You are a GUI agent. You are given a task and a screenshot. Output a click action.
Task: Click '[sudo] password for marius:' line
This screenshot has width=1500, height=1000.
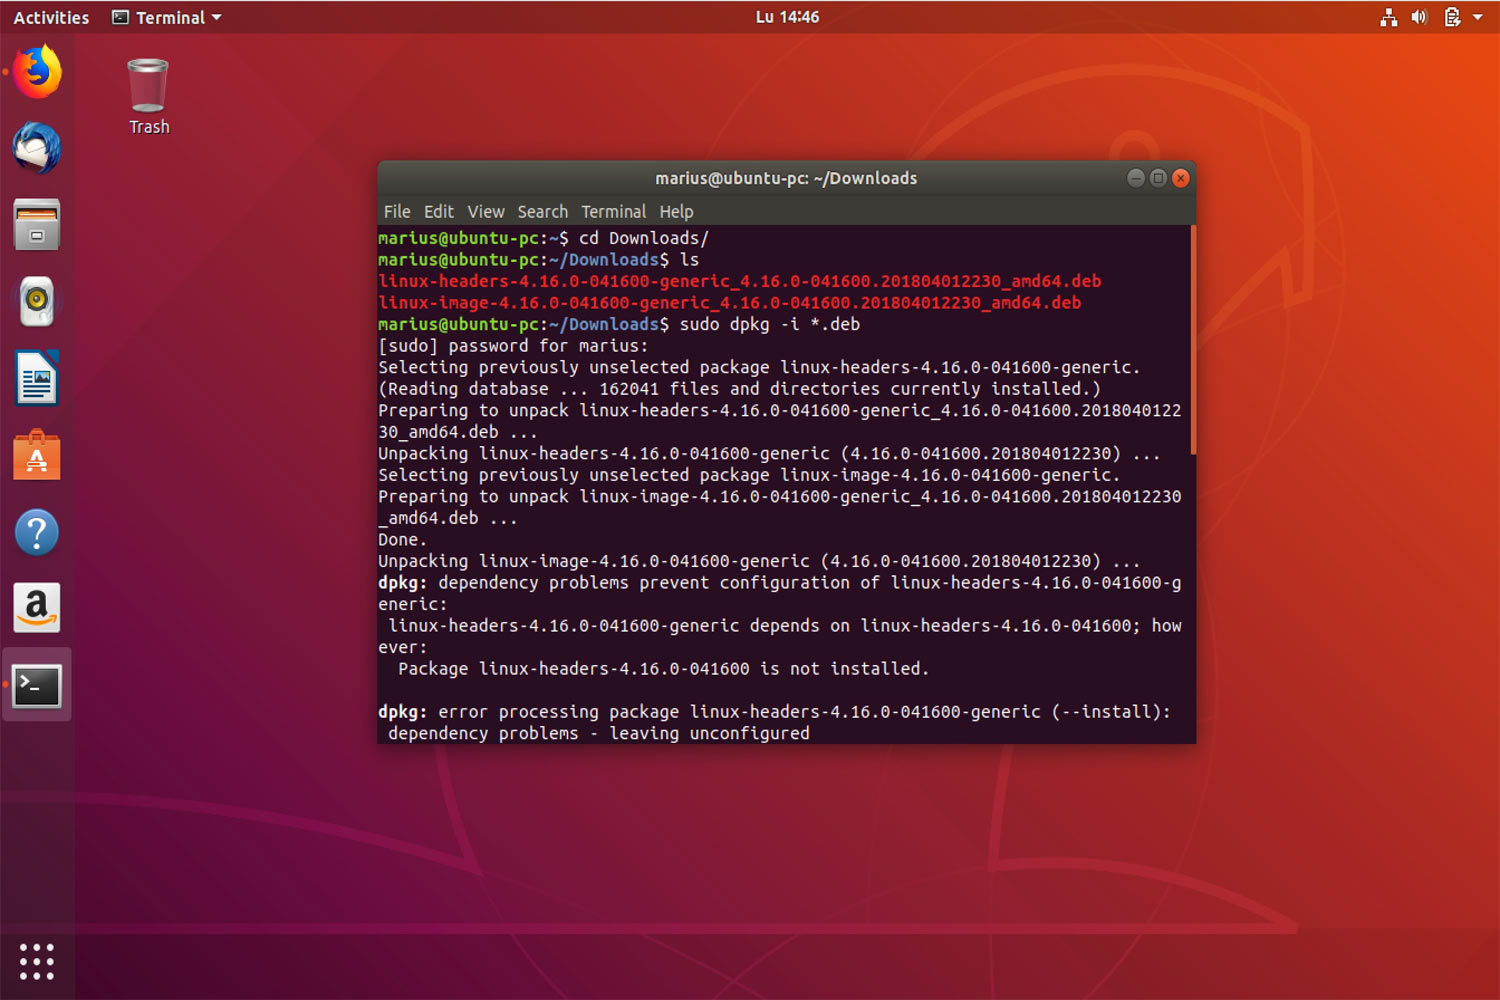click(513, 346)
